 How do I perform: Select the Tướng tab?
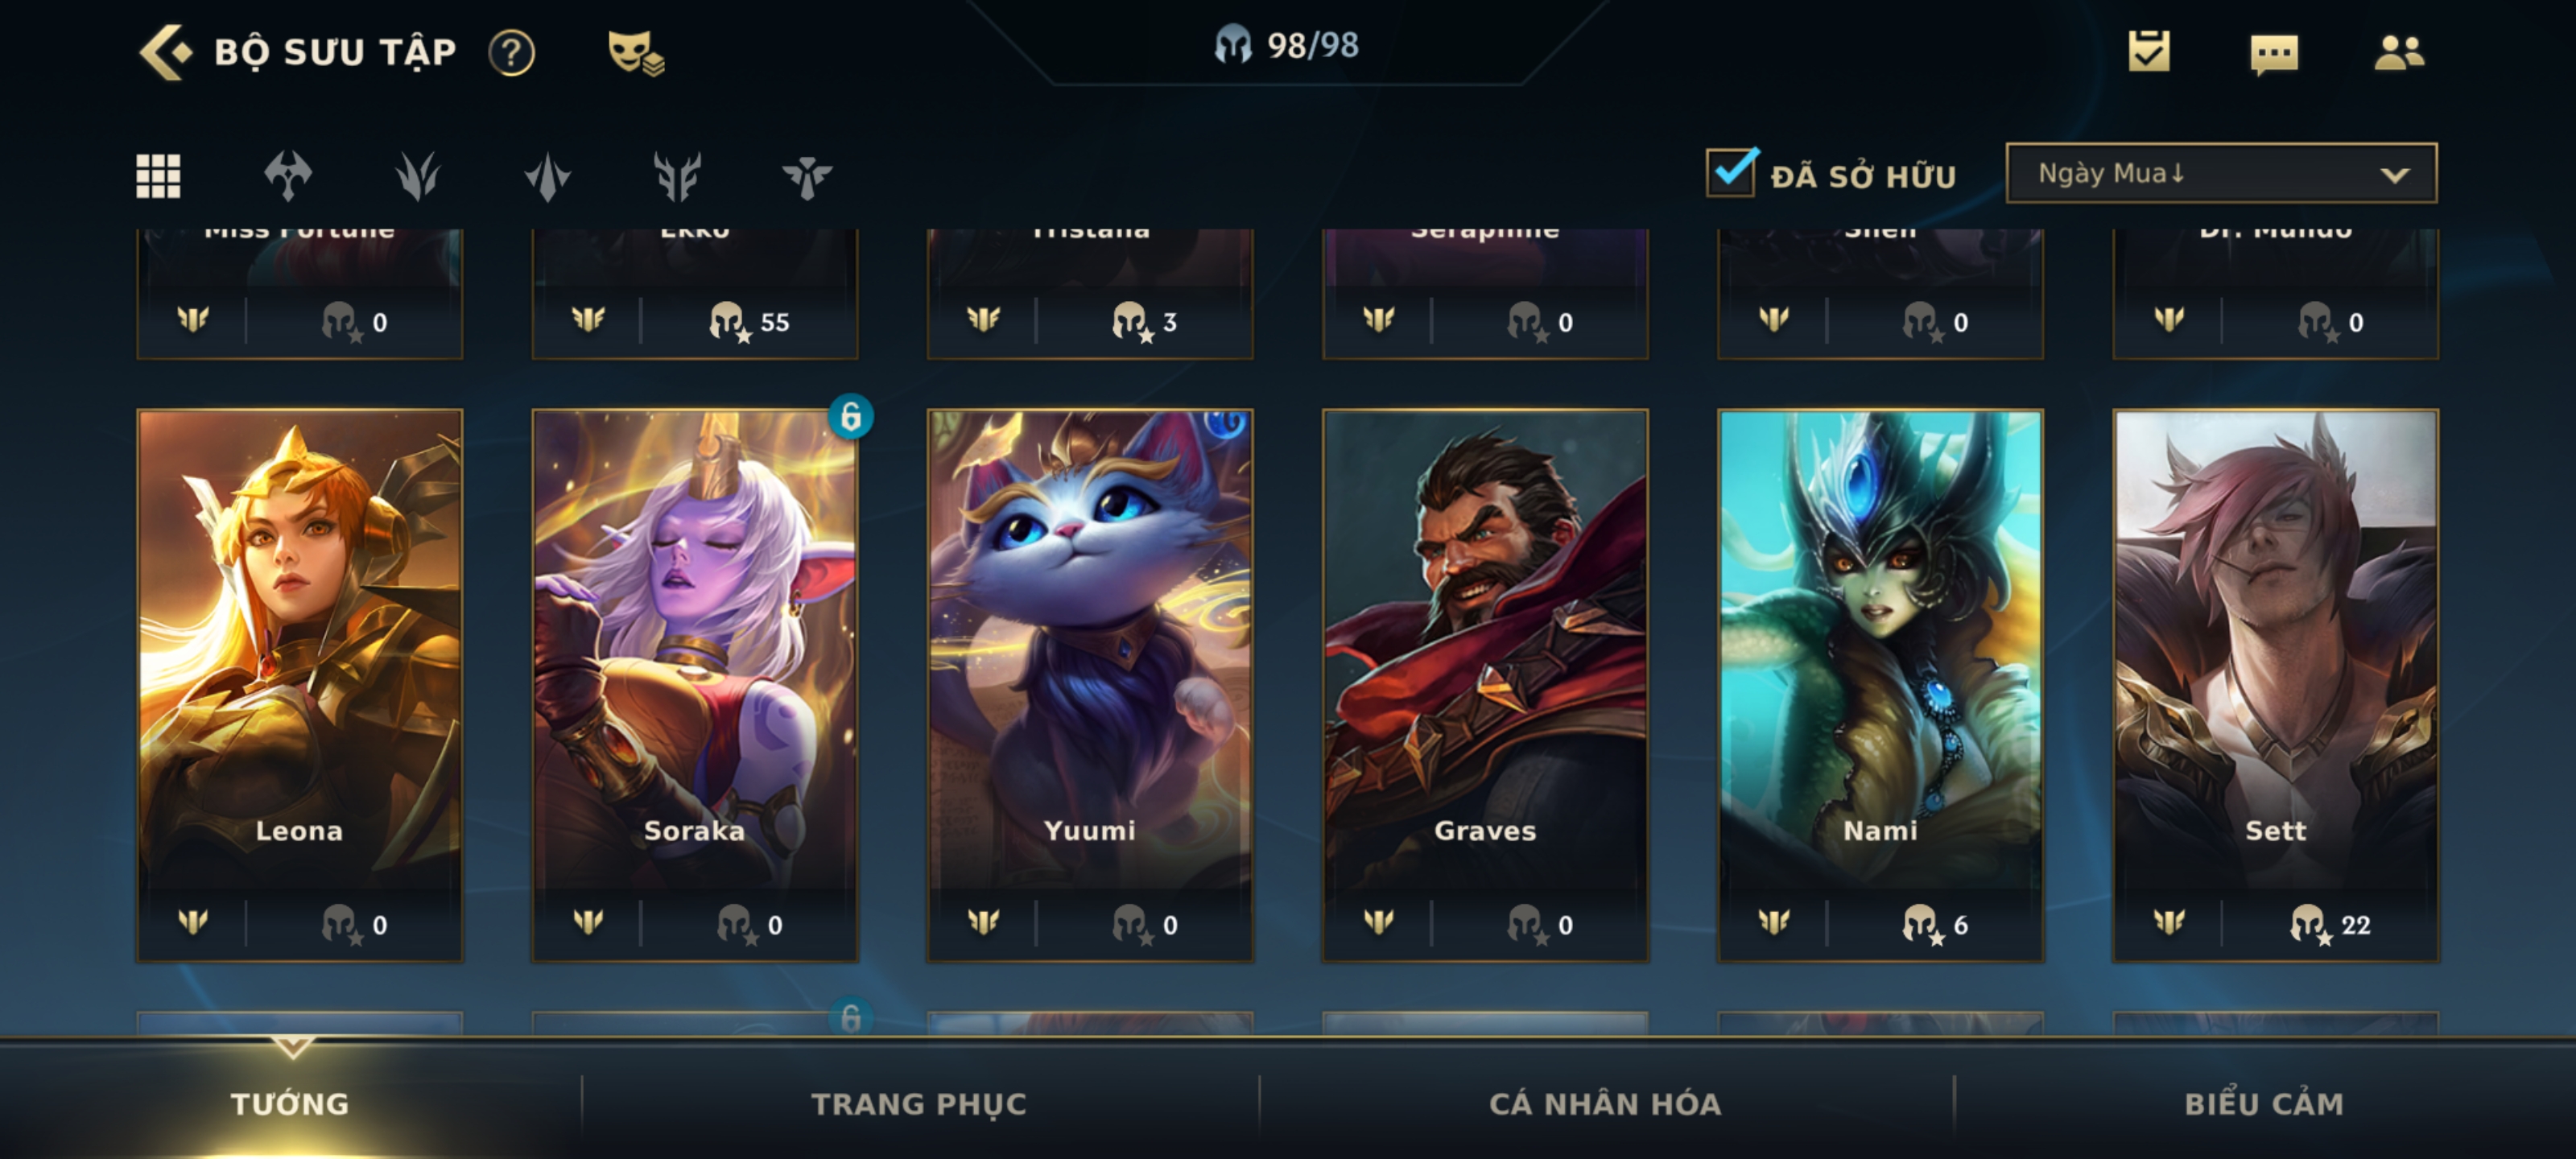point(290,1104)
